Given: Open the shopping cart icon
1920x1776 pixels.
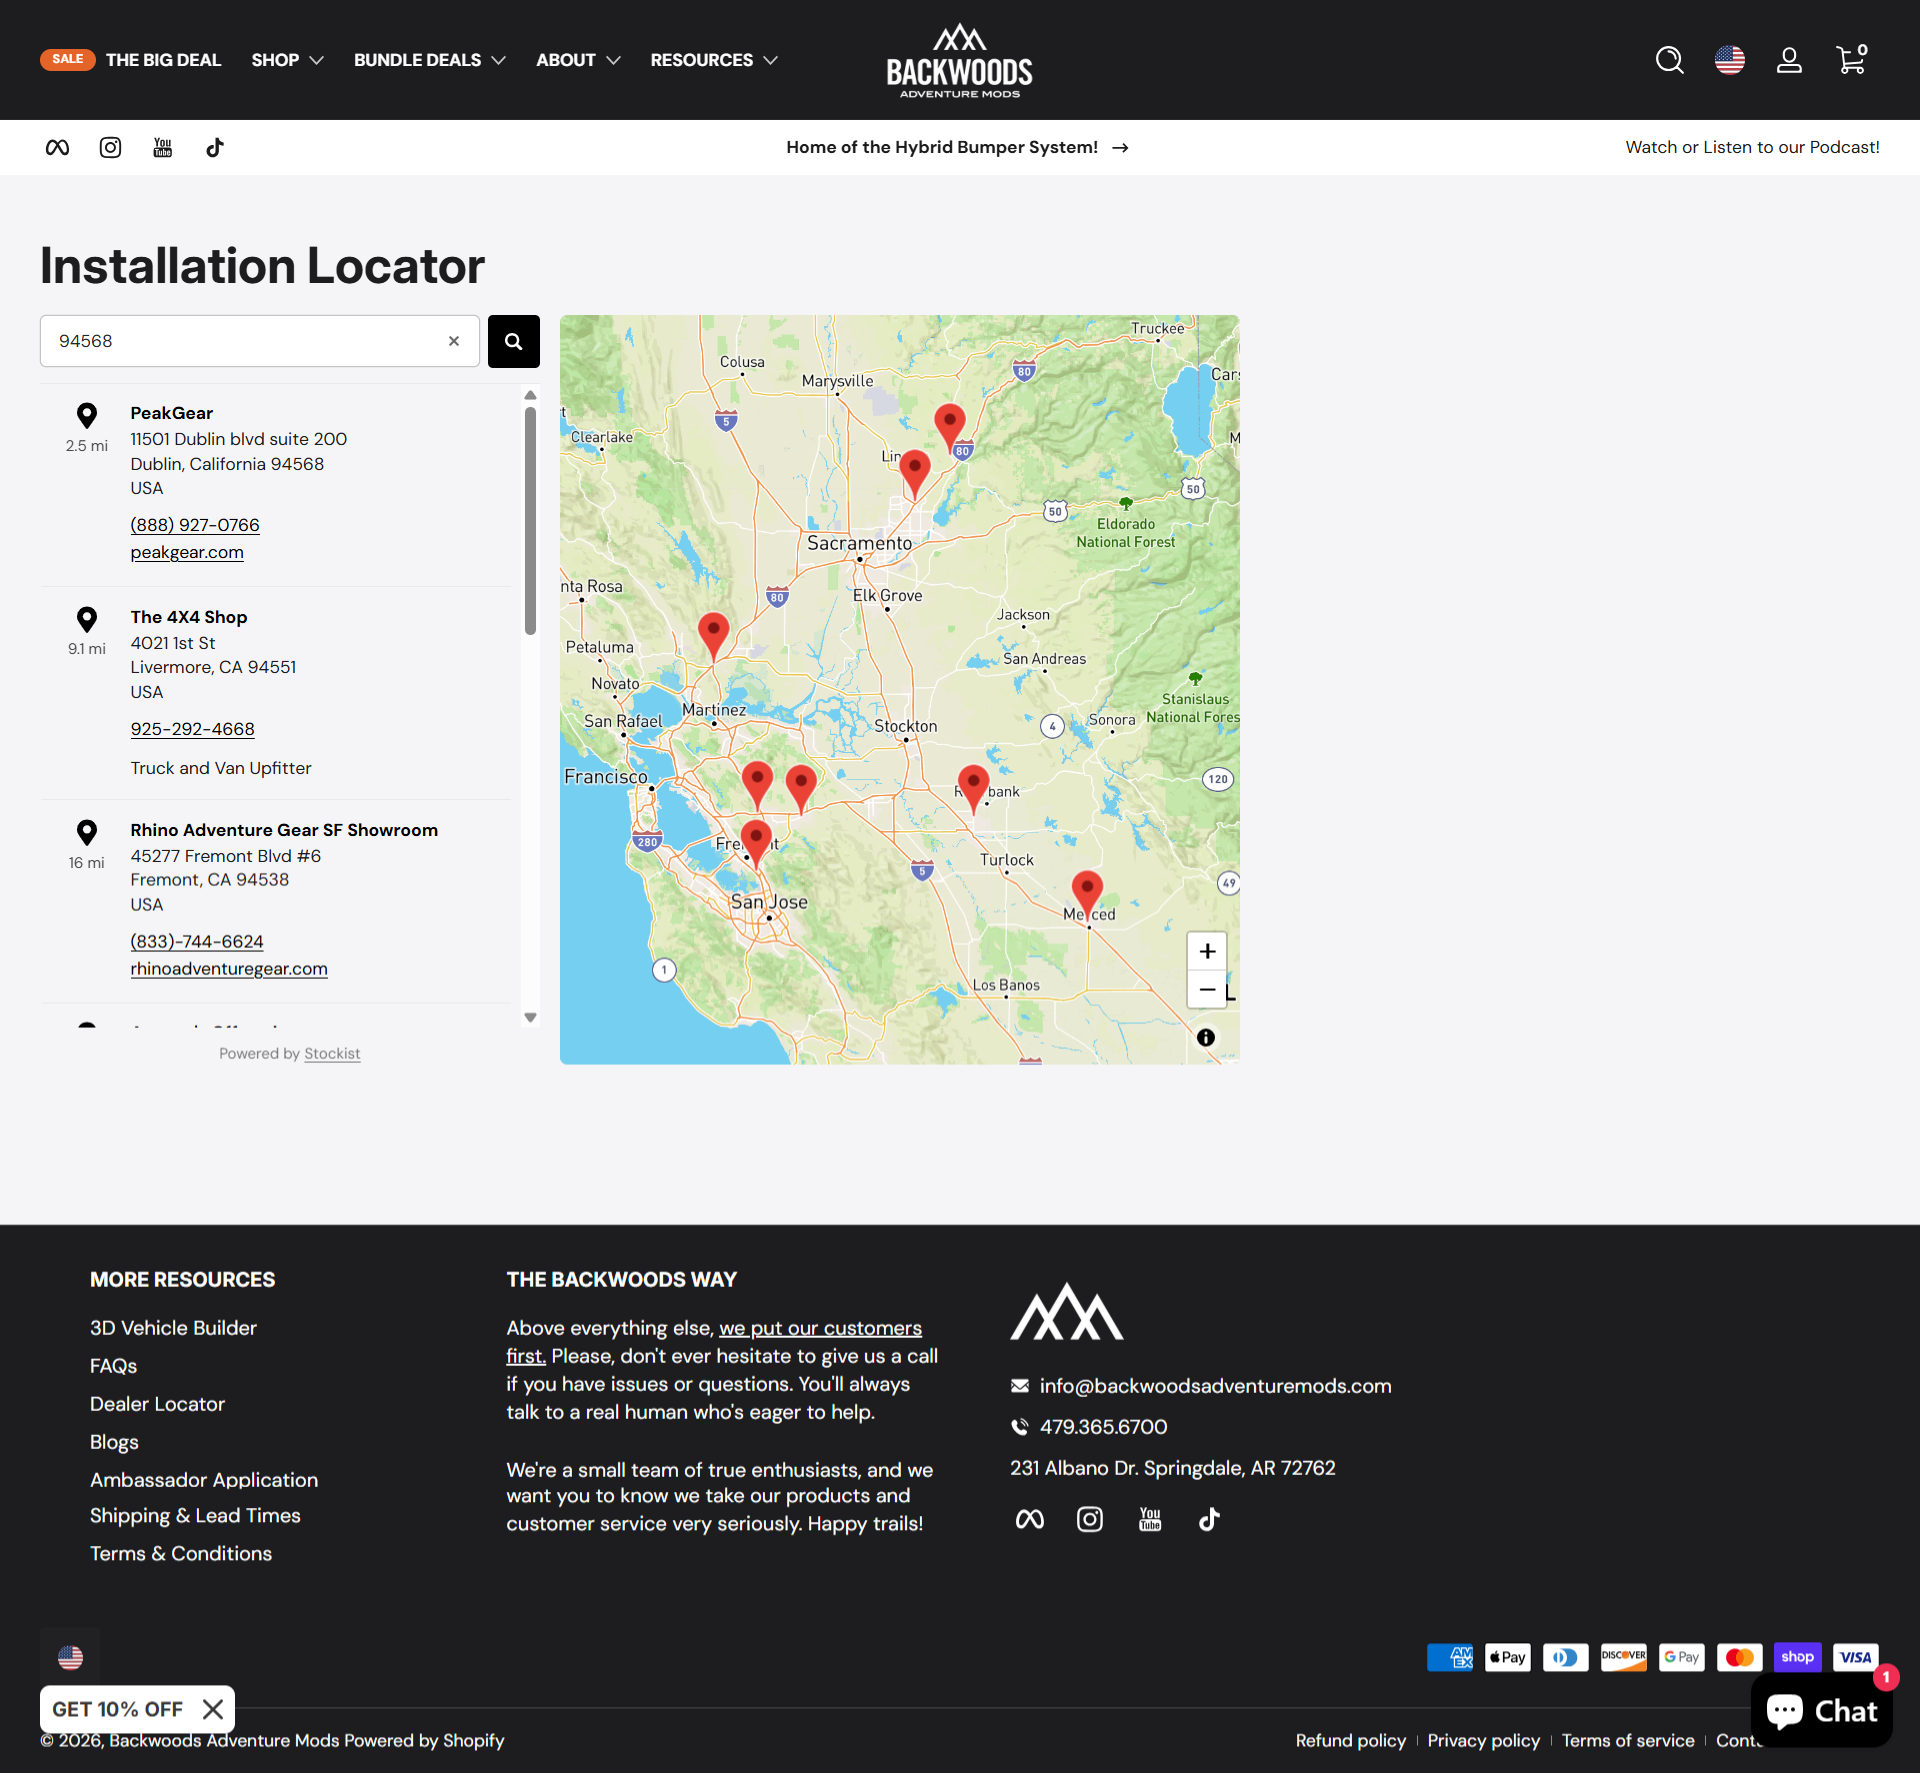Looking at the screenshot, I should coord(1850,60).
